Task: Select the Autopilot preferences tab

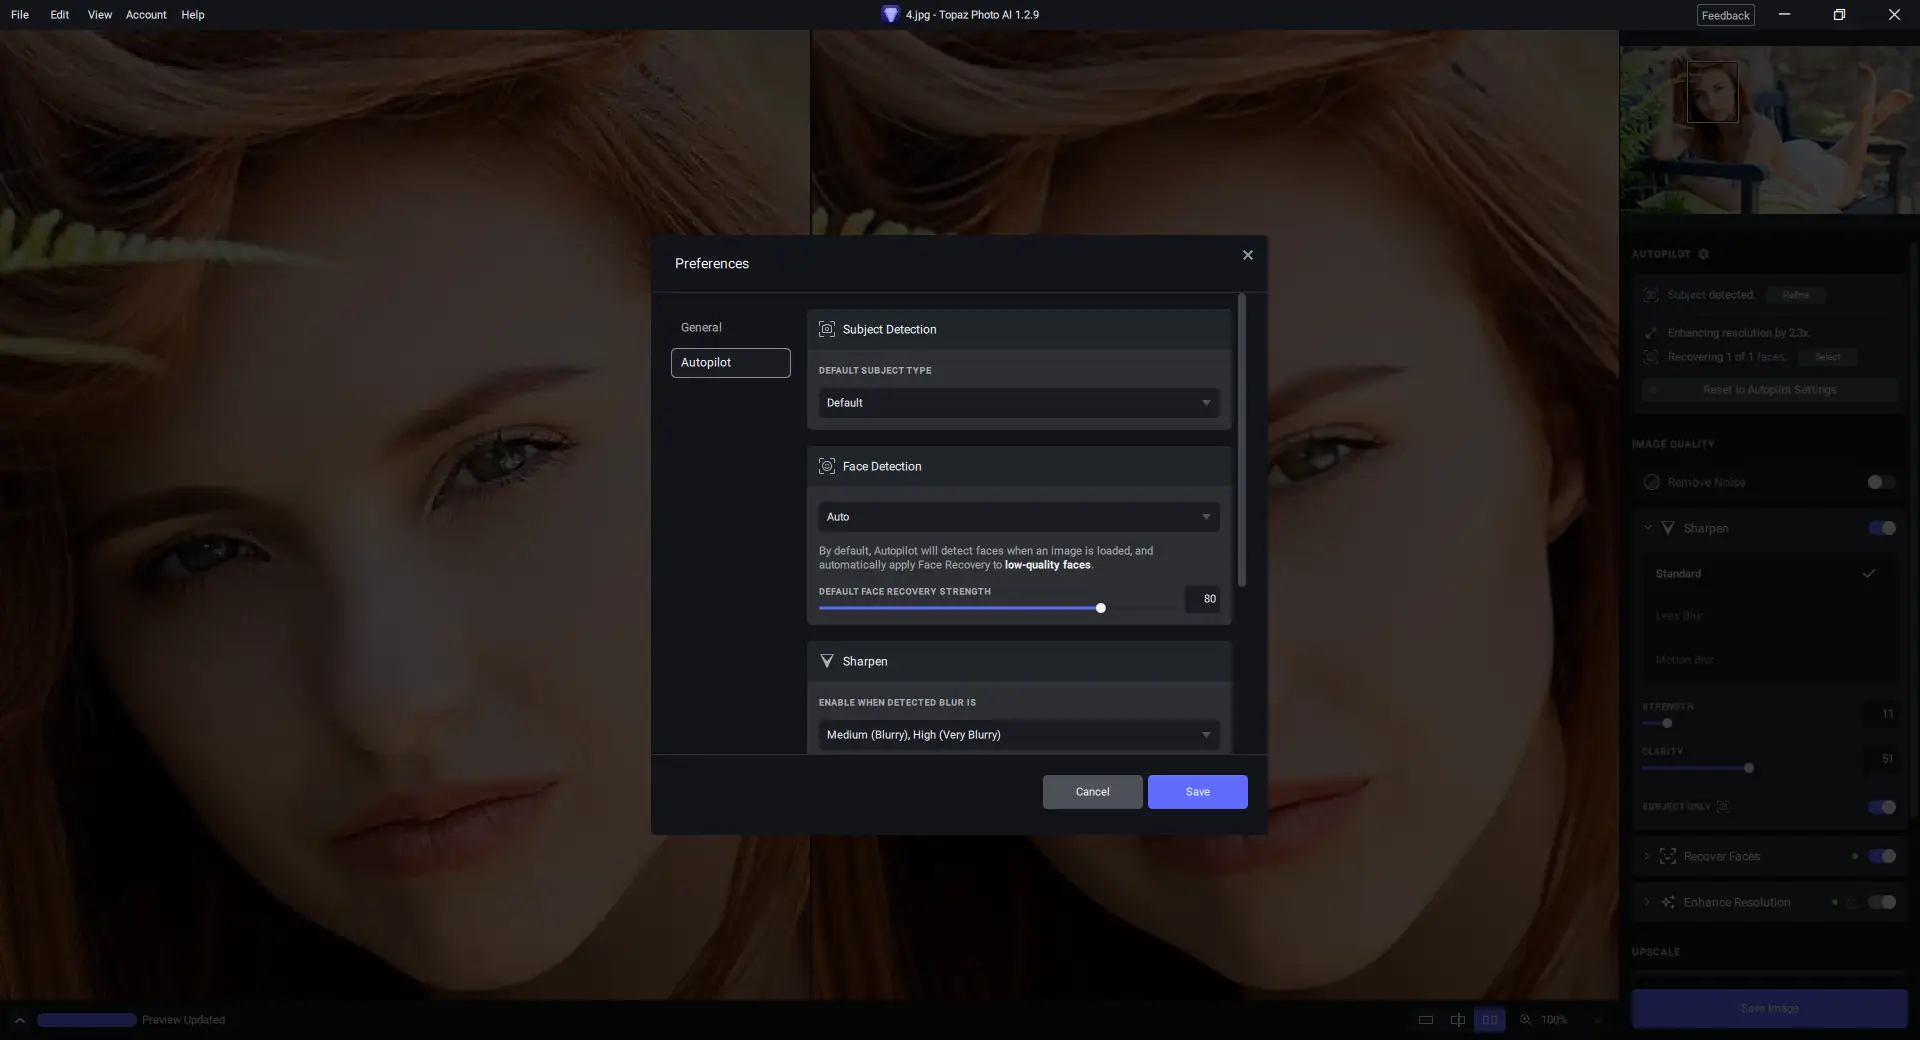Action: (x=730, y=362)
